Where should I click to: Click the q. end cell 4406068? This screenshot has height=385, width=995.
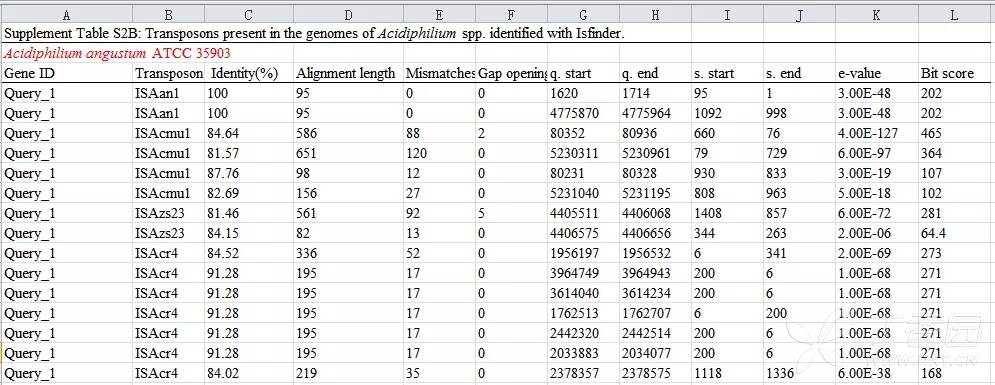tap(655, 213)
